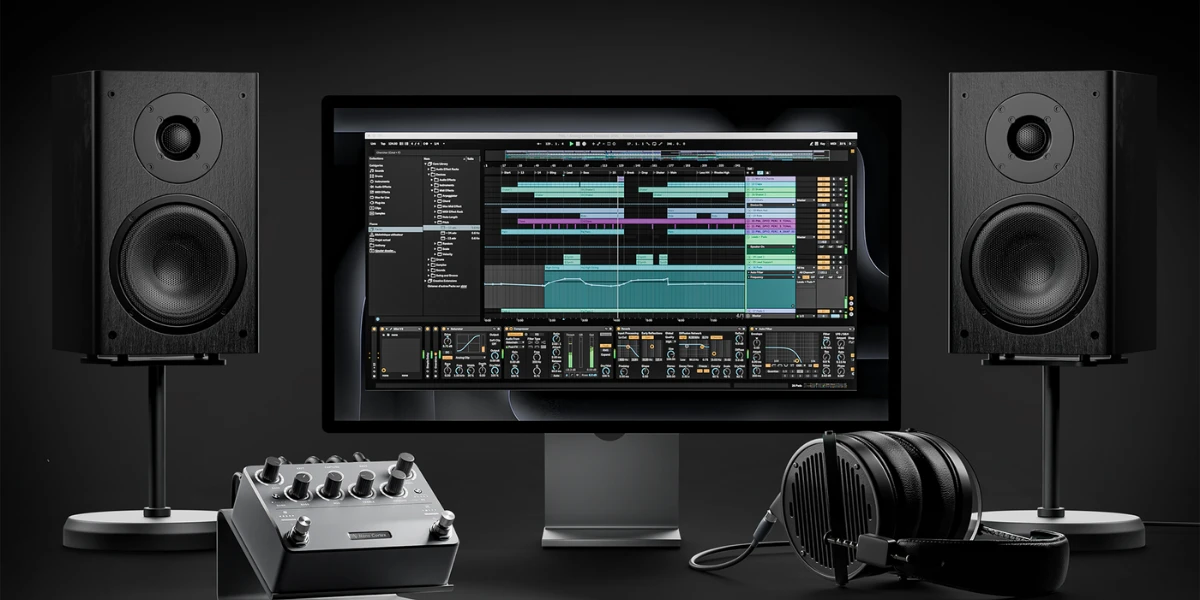The image size is (1200, 600).
Task: Jump to the Break locator
Action: tap(630, 173)
